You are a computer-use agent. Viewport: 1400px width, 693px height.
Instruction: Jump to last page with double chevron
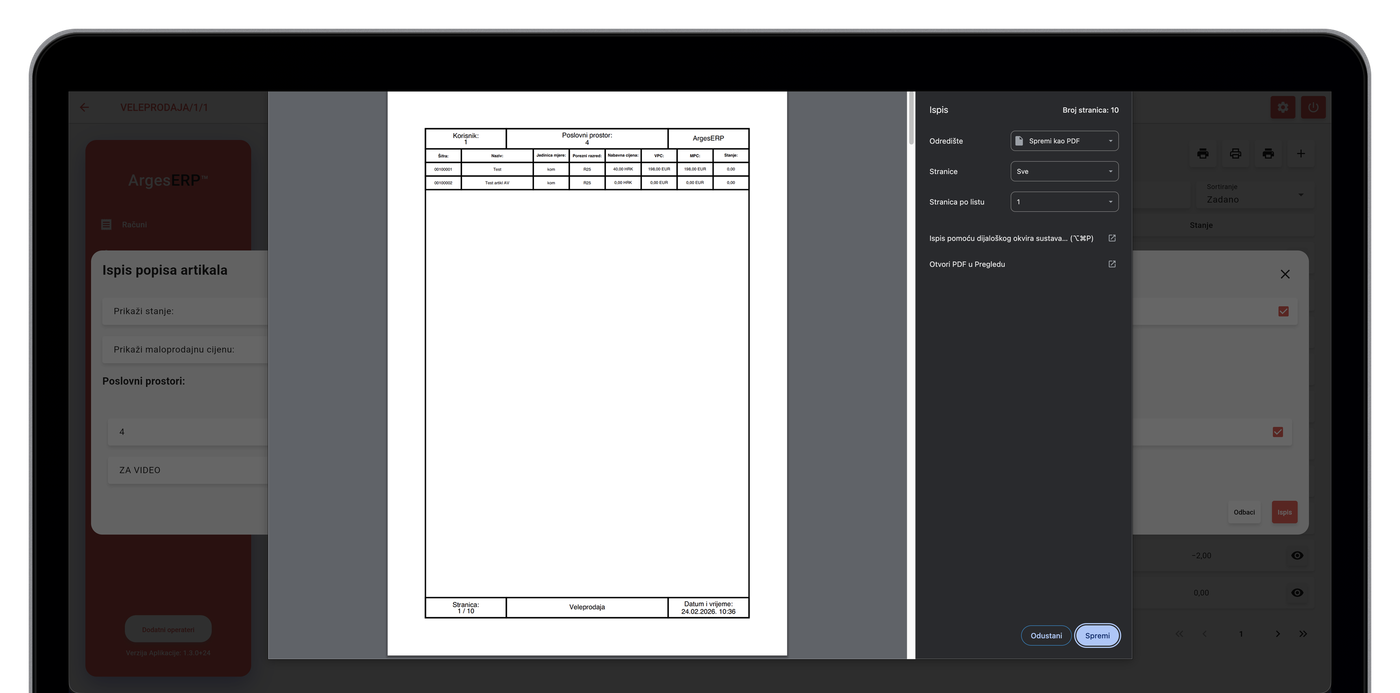(1303, 634)
